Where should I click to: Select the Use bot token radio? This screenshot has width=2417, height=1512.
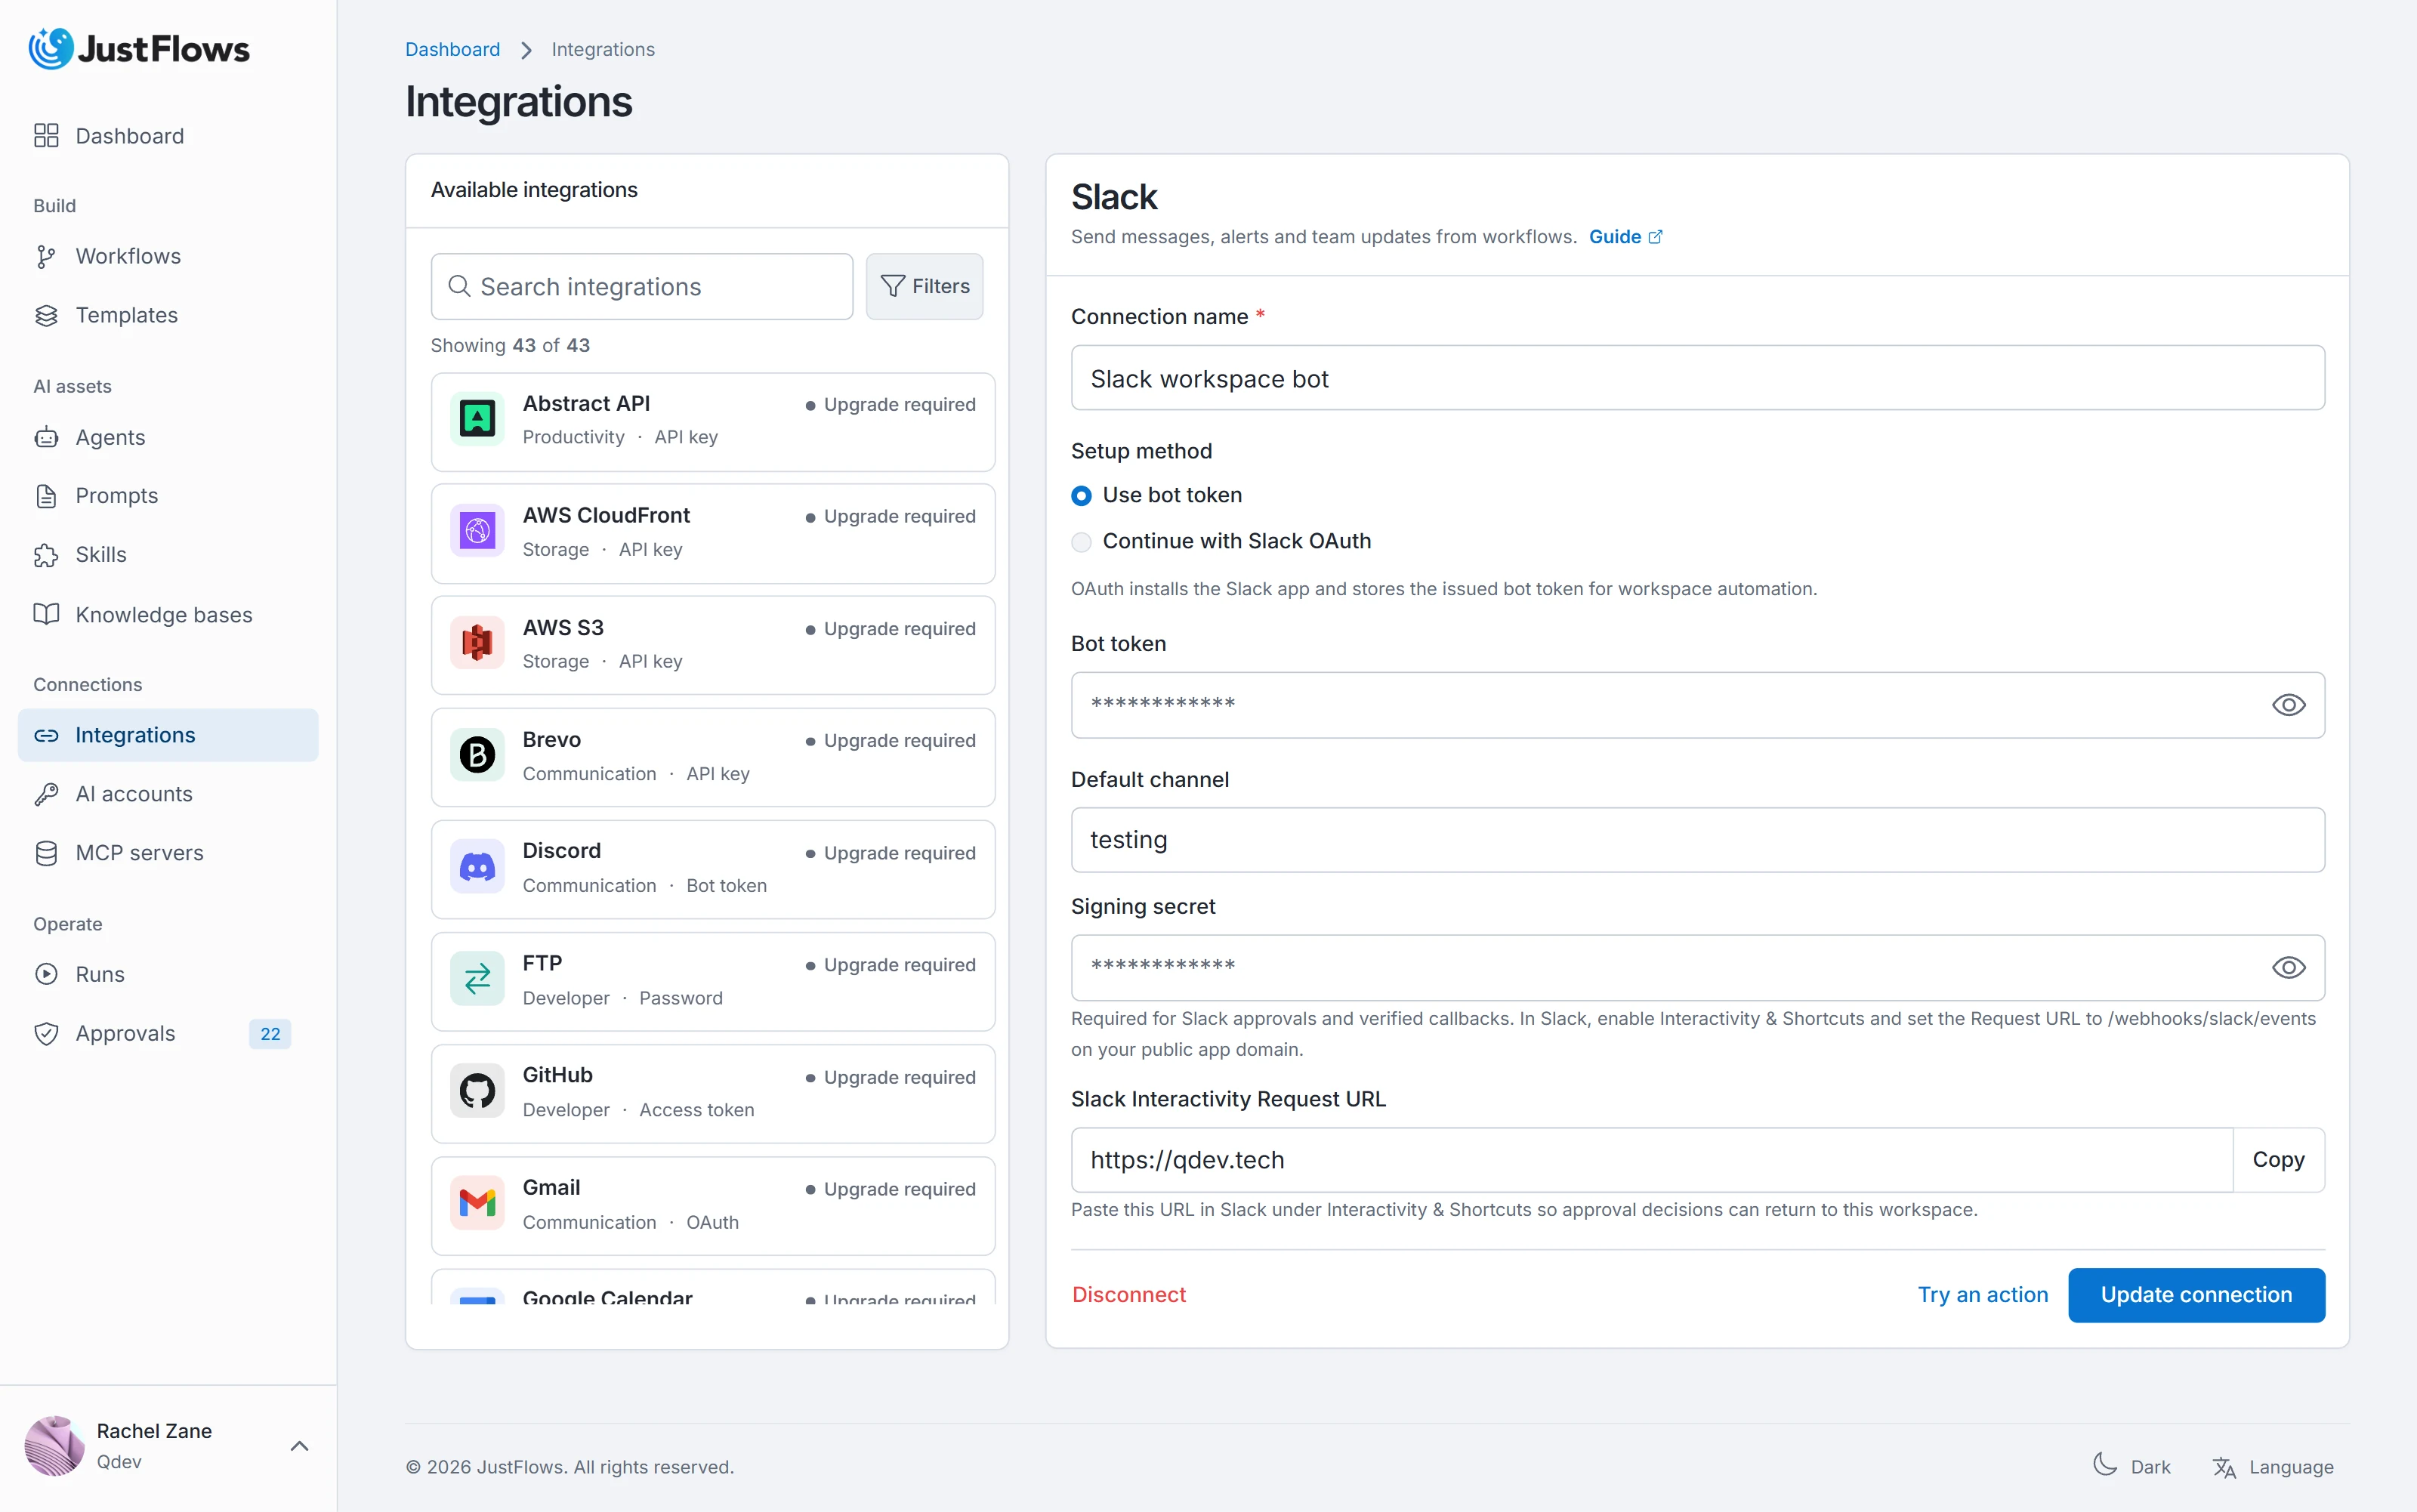coord(1081,496)
